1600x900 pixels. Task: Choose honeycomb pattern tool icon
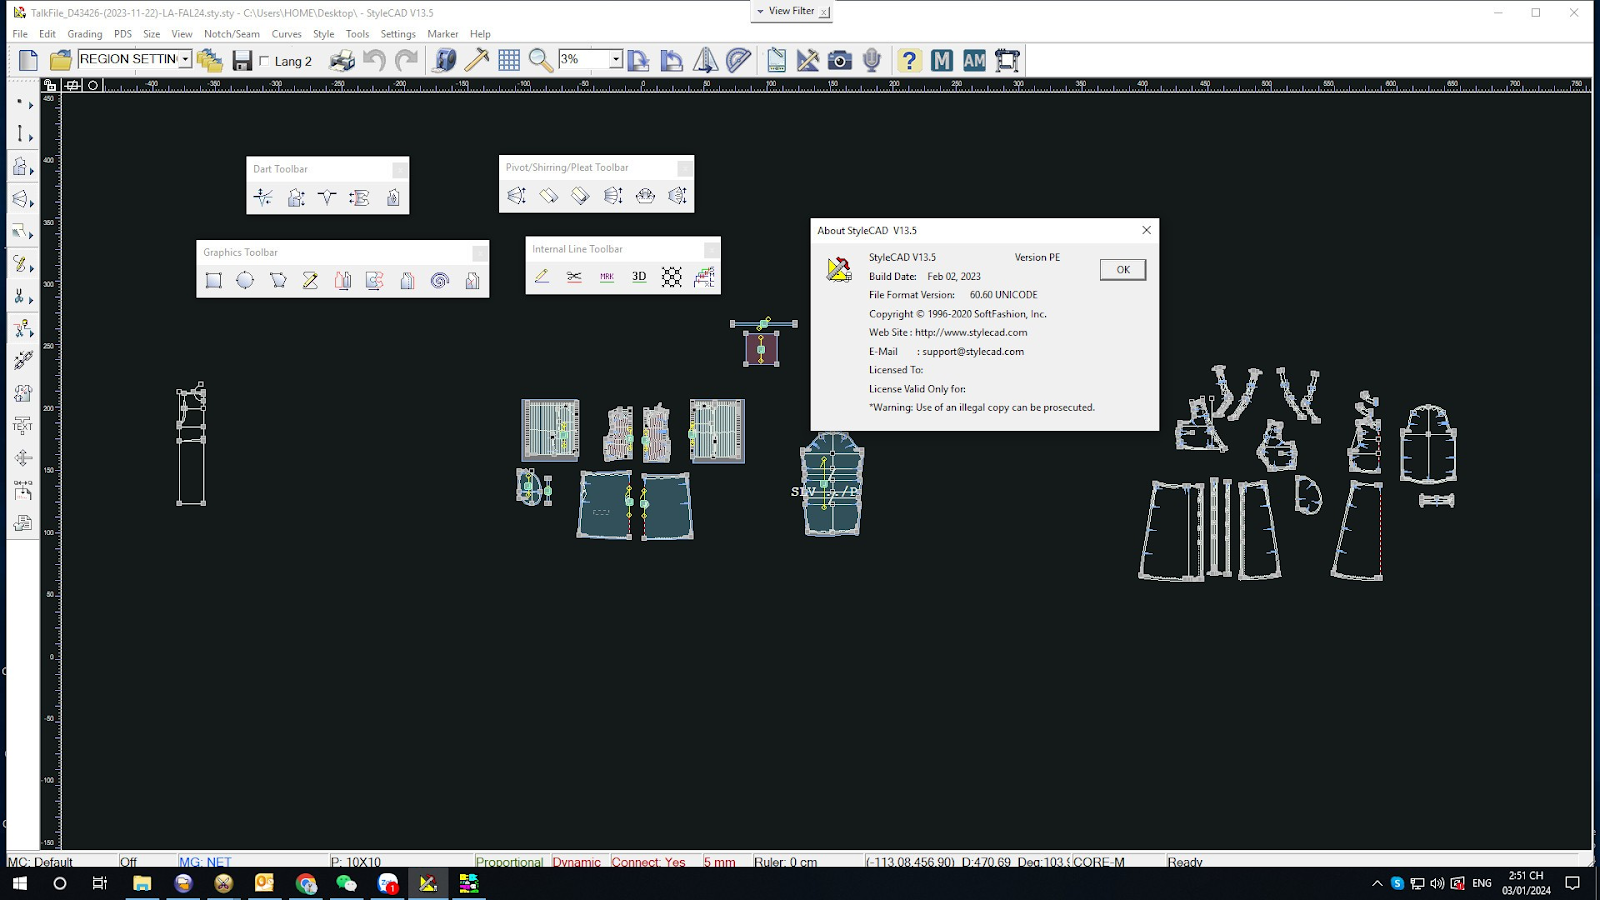pyautogui.click(x=672, y=276)
